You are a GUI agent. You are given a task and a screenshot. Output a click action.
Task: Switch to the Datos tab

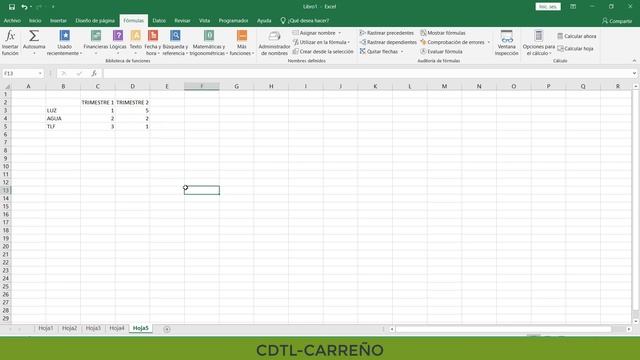[x=159, y=20]
